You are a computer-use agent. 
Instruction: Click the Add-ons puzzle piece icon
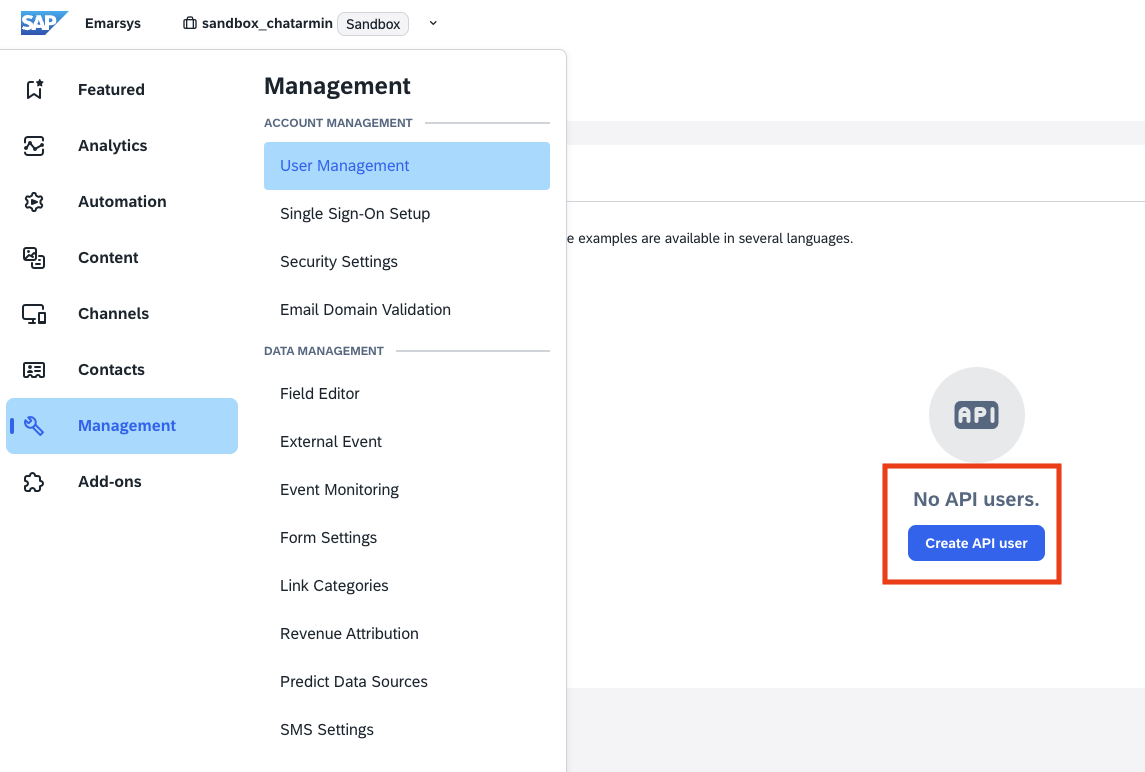(x=34, y=481)
